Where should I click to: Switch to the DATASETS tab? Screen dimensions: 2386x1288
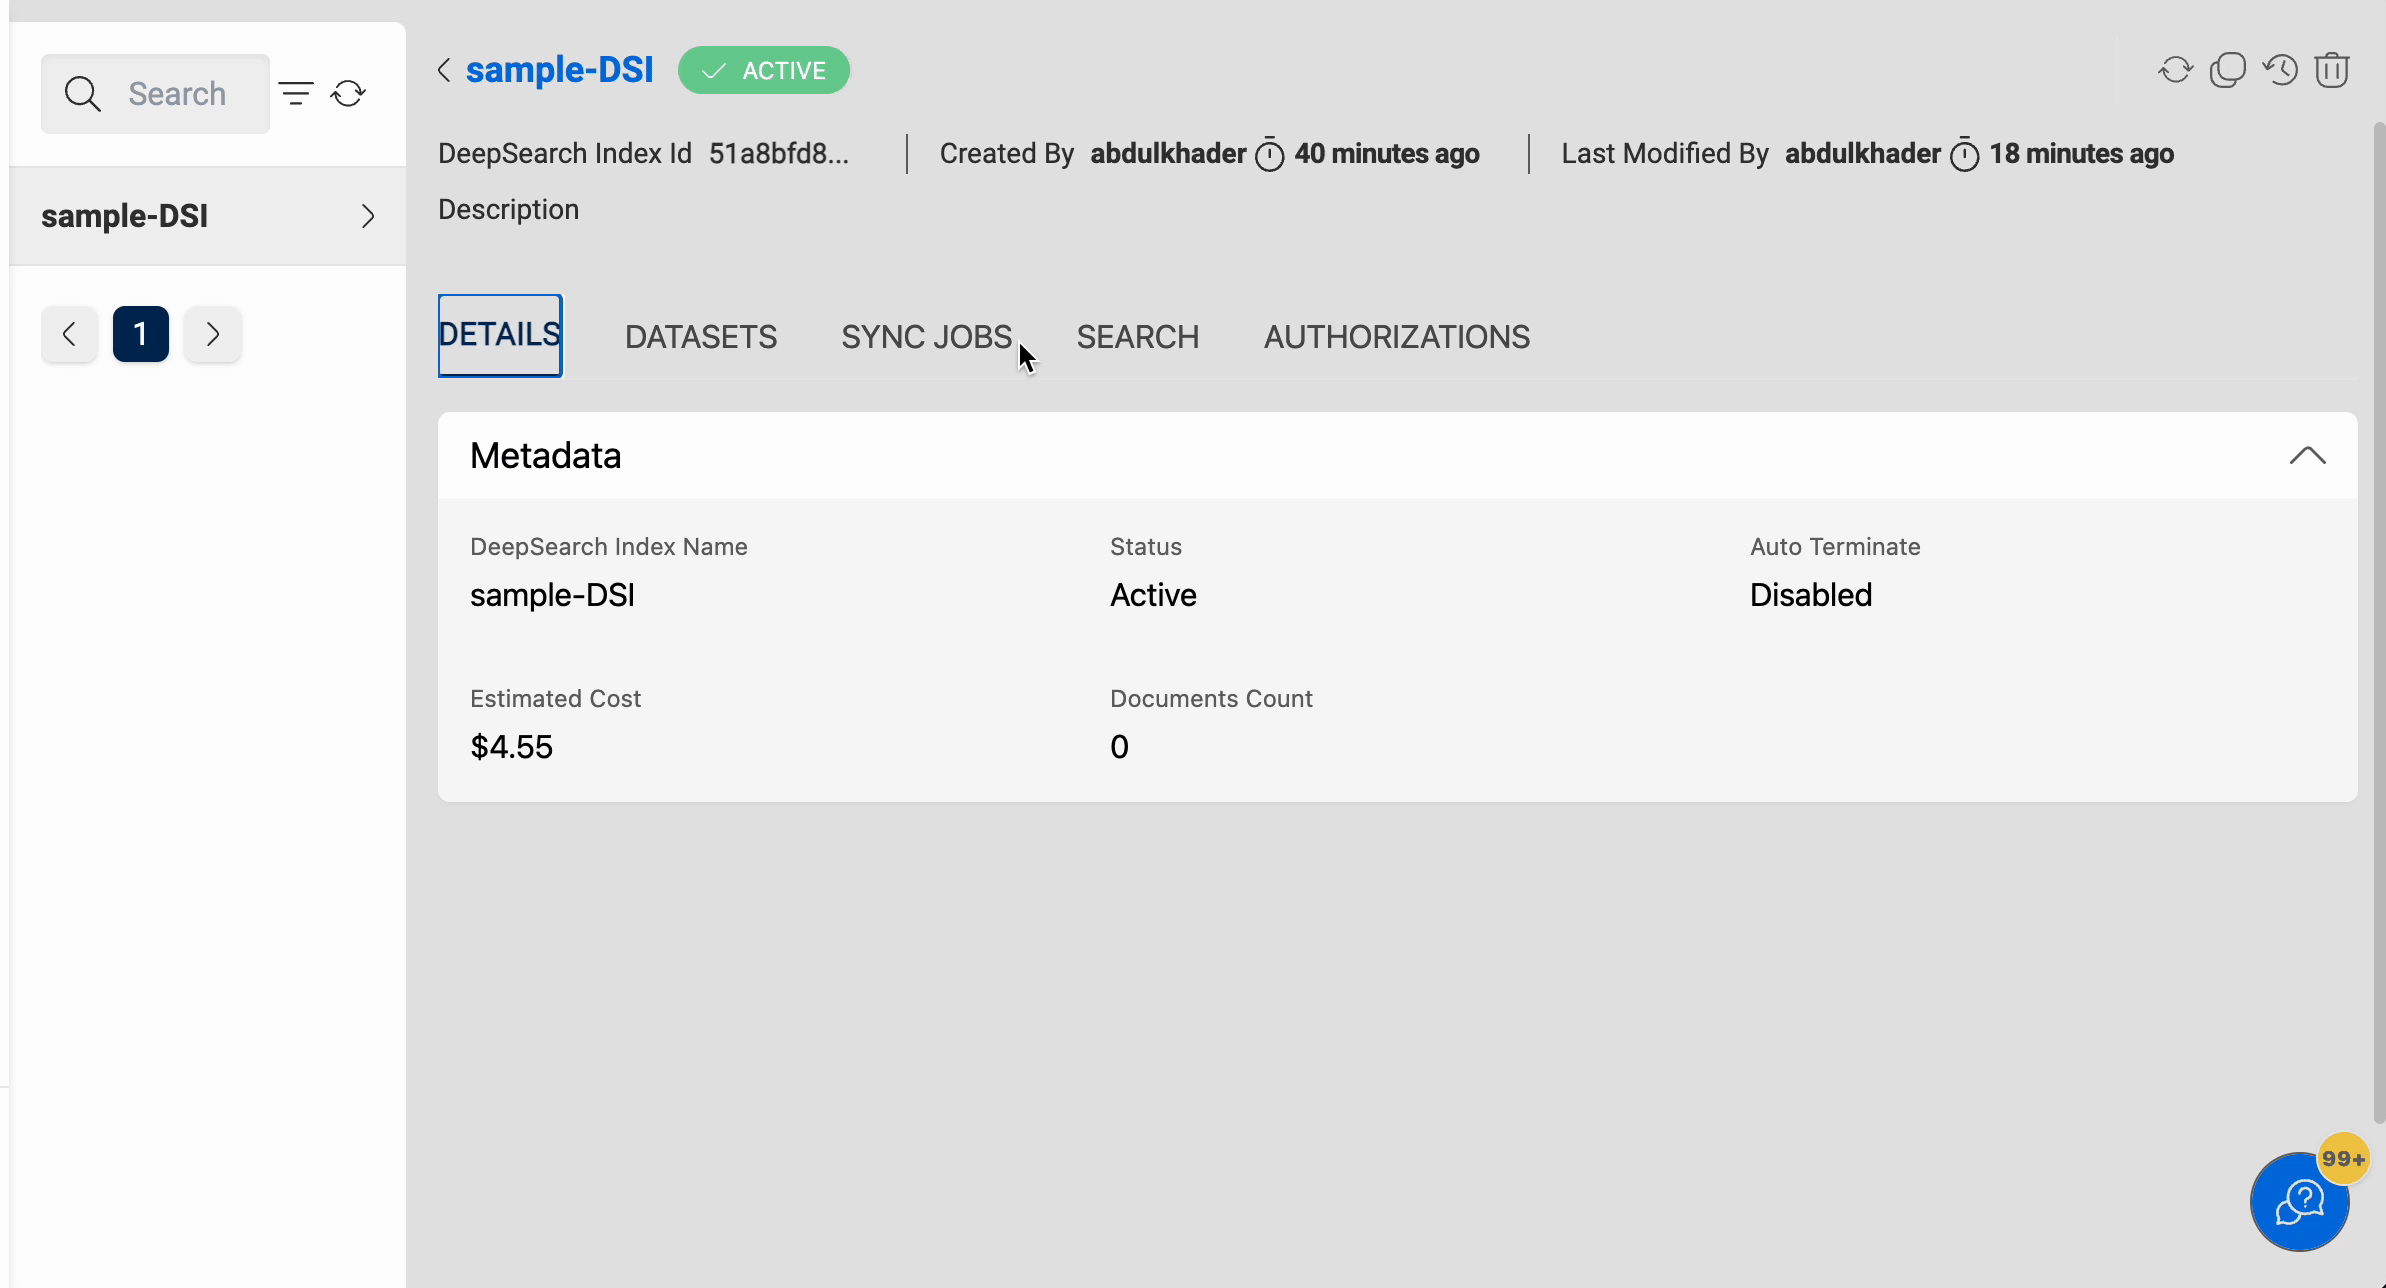[x=699, y=335]
